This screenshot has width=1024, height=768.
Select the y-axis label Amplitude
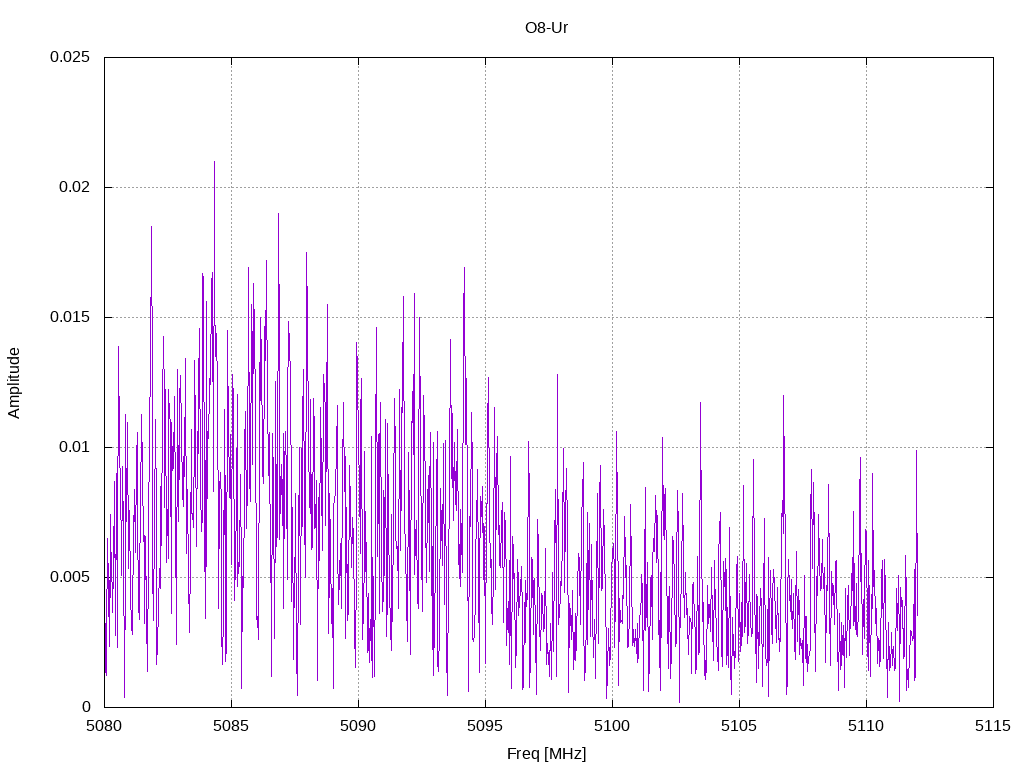click(14, 383)
